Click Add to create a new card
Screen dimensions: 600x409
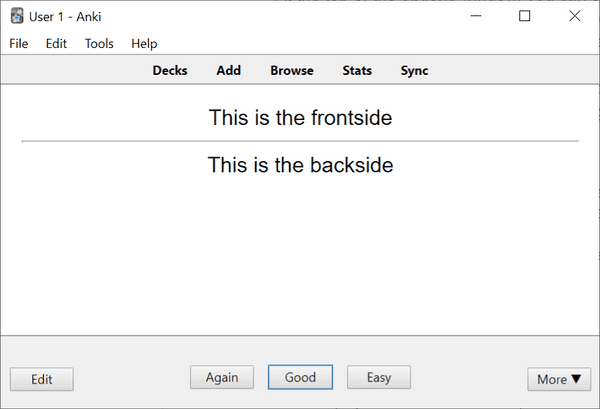coord(229,71)
